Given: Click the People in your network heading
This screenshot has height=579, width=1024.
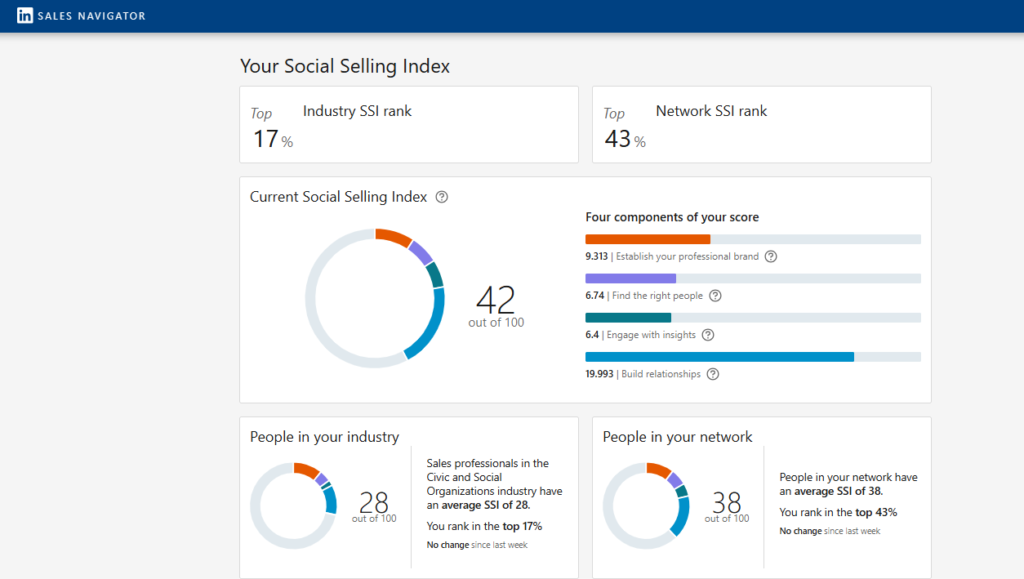Looking at the screenshot, I should 677,437.
